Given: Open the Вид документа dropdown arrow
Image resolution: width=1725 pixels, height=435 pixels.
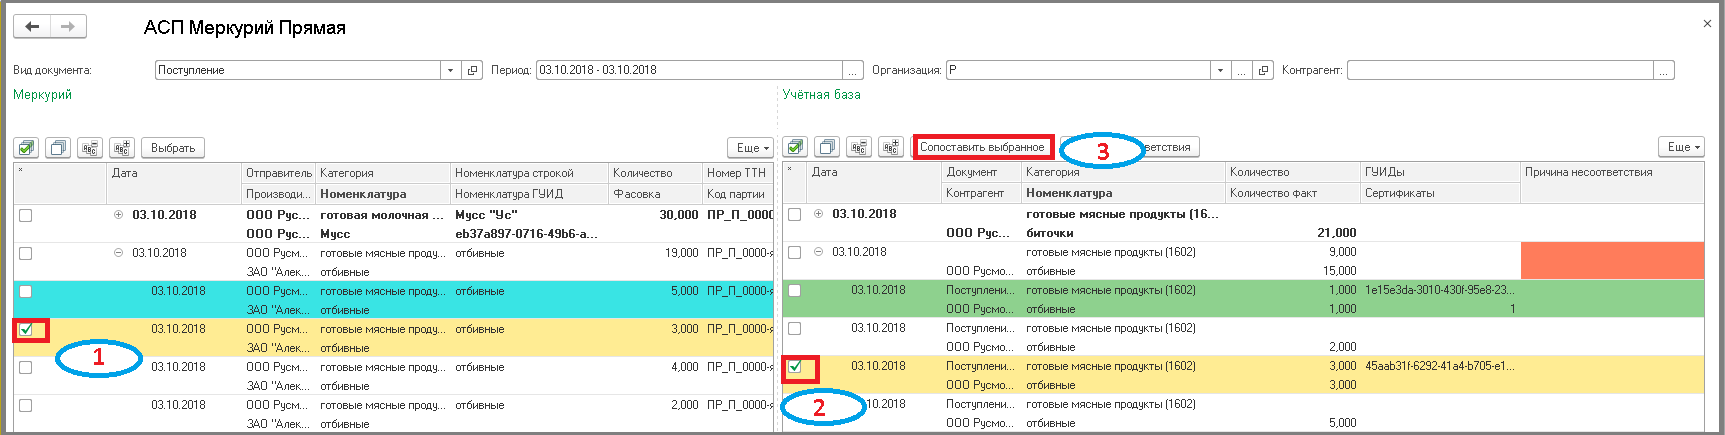Looking at the screenshot, I should coord(450,70).
